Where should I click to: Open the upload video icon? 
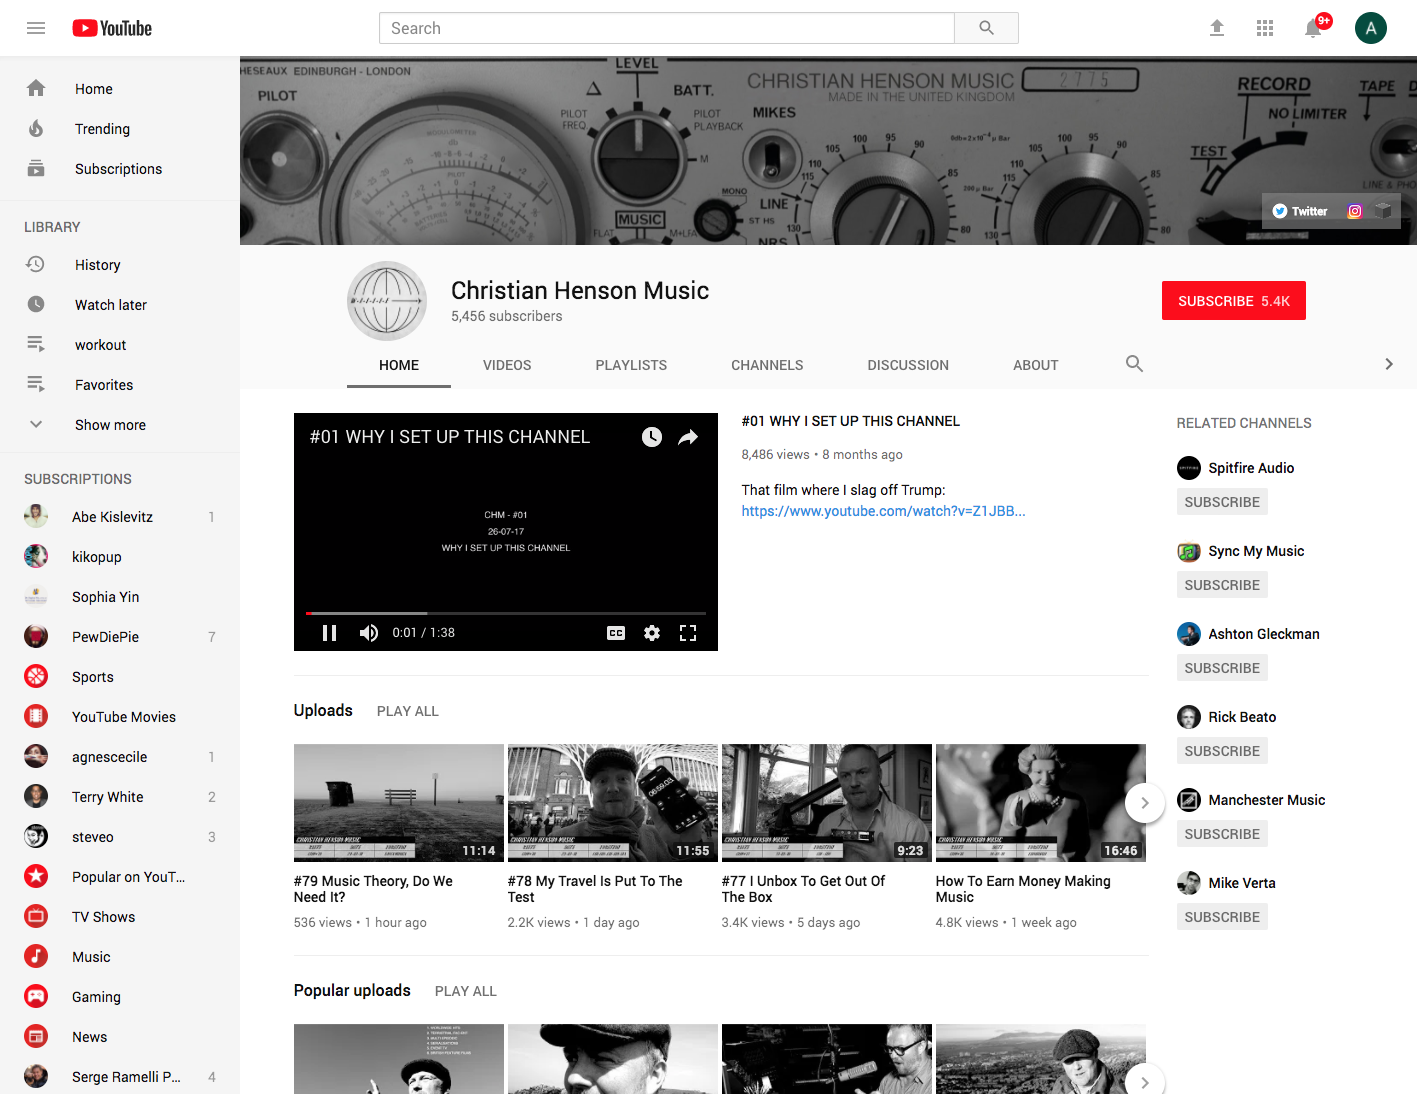click(1217, 28)
